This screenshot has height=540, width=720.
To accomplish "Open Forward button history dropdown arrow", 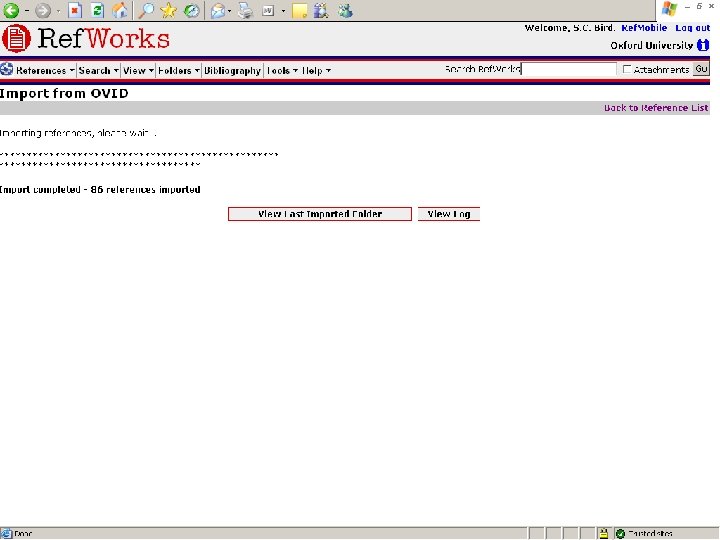I will pyautogui.click(x=58, y=11).
